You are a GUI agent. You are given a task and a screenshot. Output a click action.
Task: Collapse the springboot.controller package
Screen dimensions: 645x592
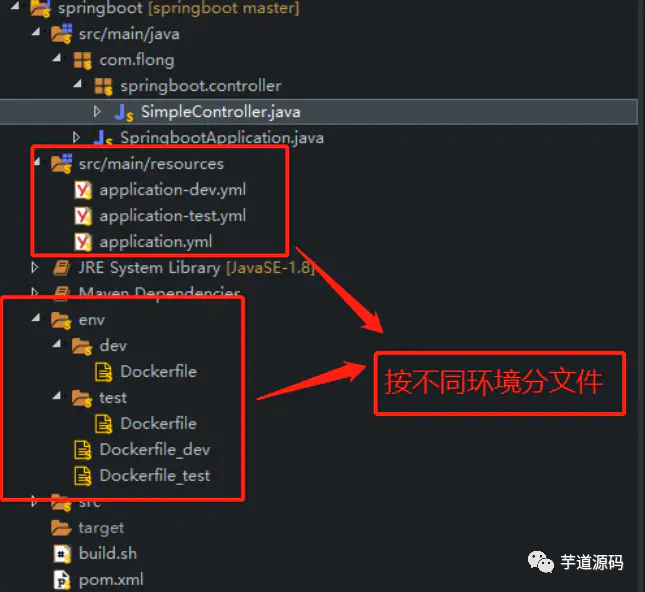(77, 84)
